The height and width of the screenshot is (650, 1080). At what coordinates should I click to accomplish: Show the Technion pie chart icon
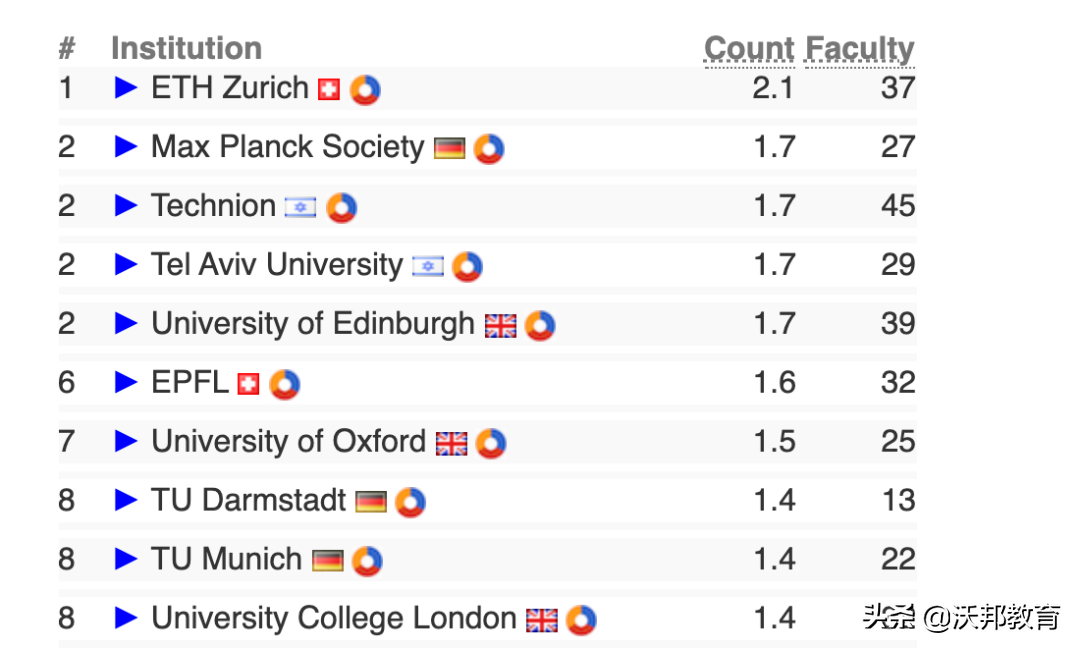[x=341, y=208]
